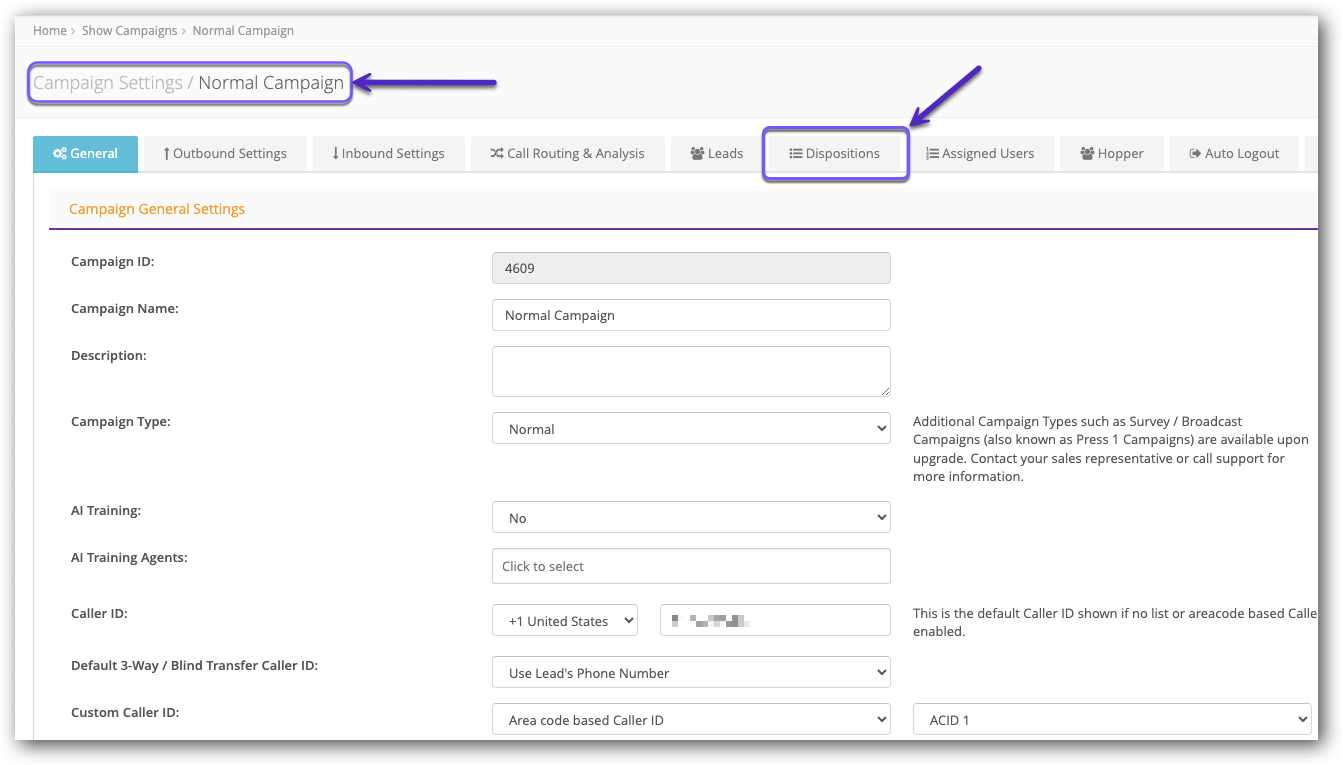Expand the Default 3-Way Transfer Caller ID dropdown

coord(690,672)
